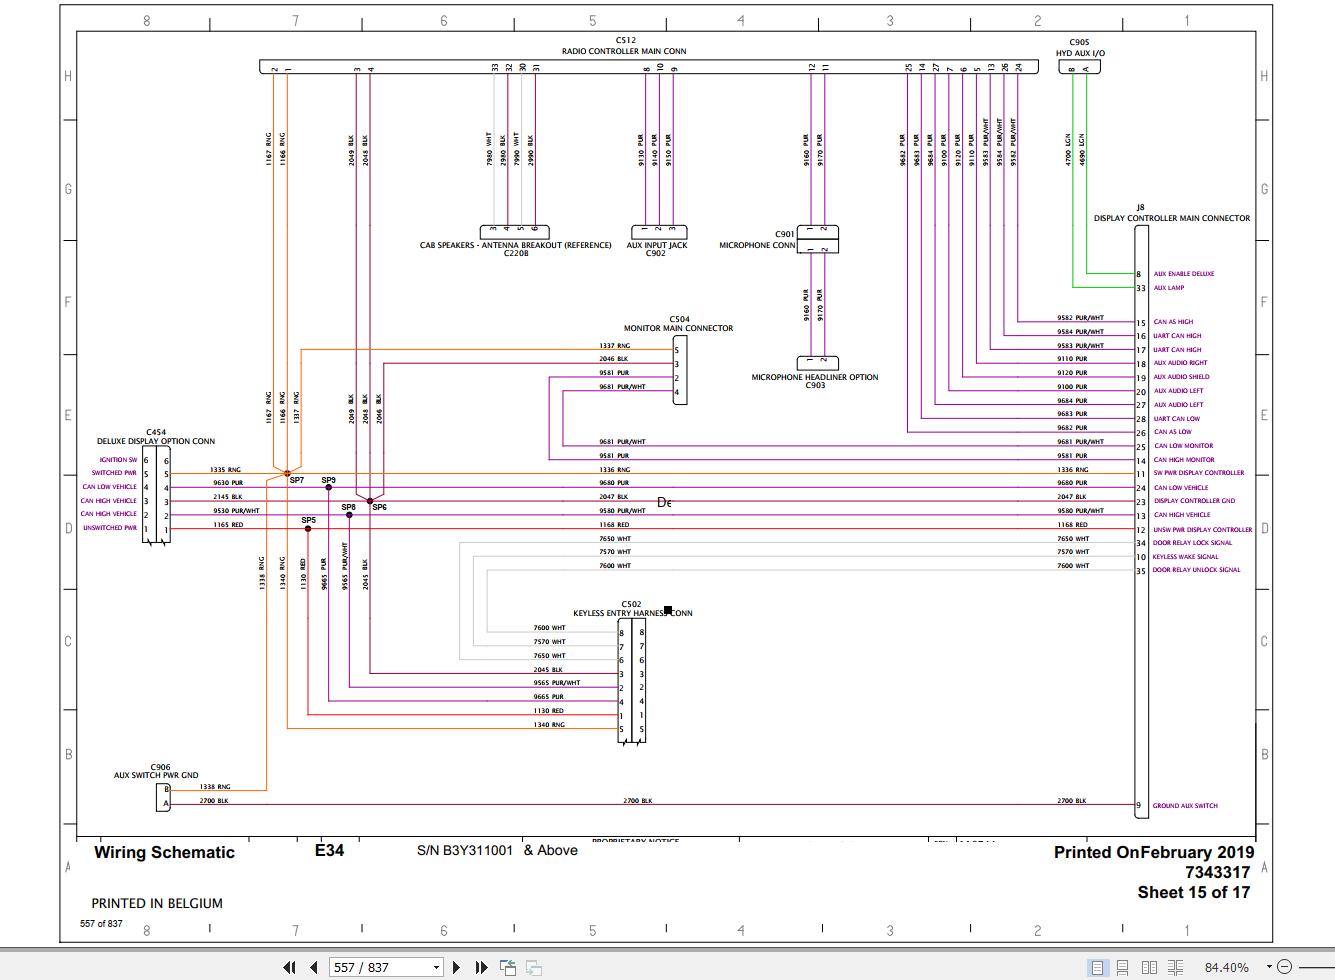The width and height of the screenshot is (1335, 980).
Task: Click the J8 Display Controller Main Connector label
Action: pyautogui.click(x=1171, y=213)
